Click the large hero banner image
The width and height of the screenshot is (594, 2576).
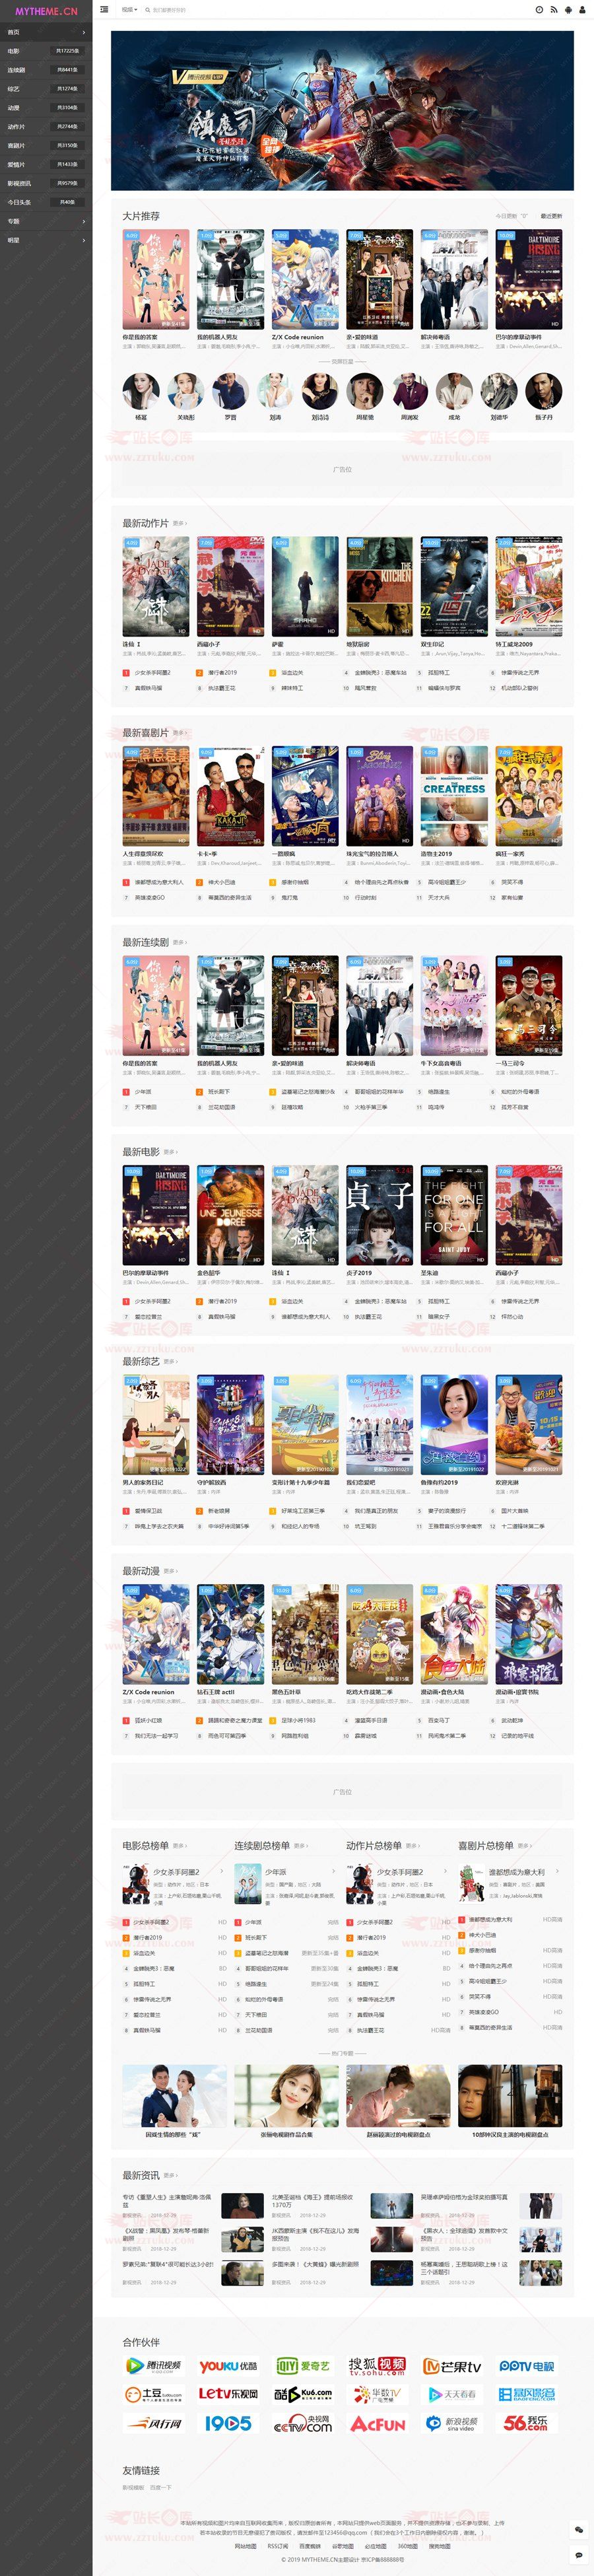coord(342,110)
